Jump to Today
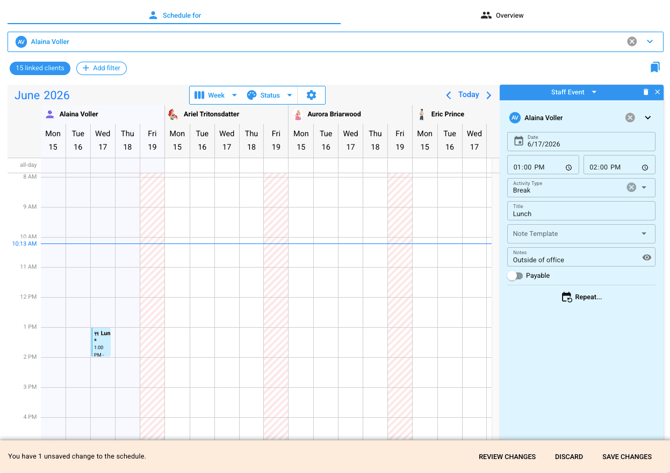The image size is (670, 473). [468, 94]
